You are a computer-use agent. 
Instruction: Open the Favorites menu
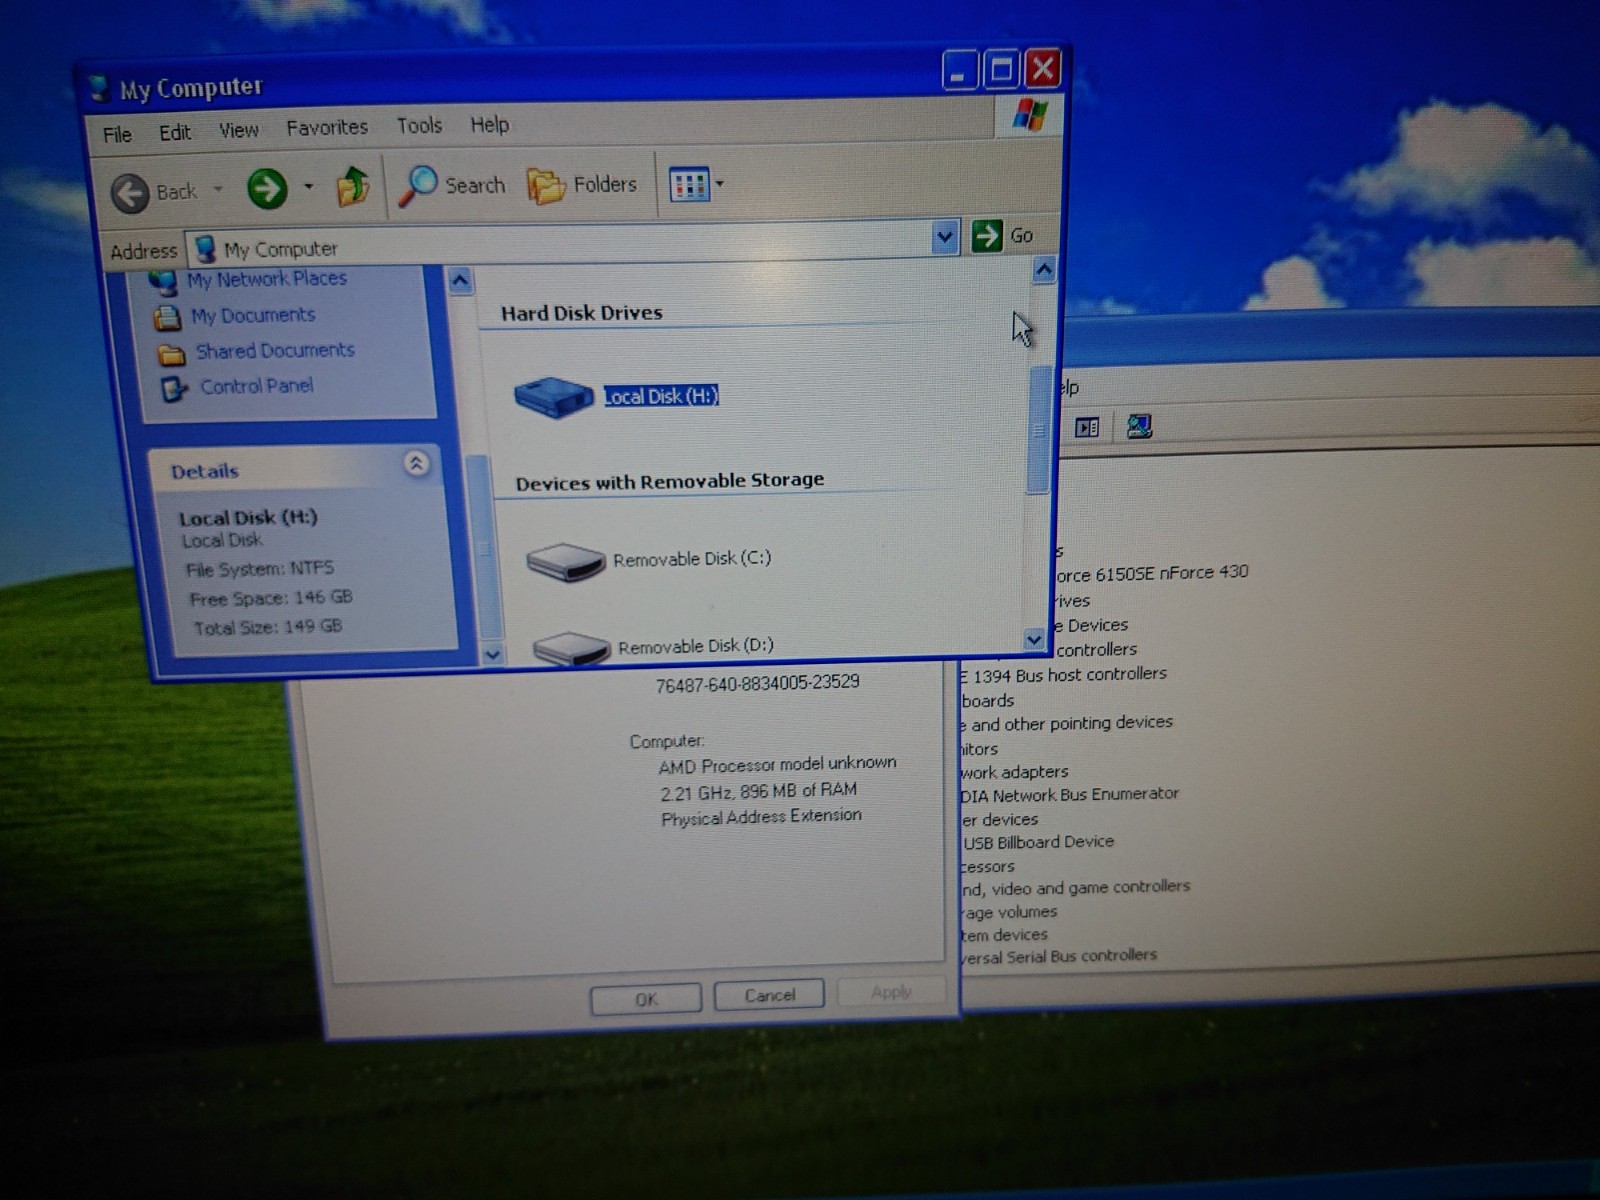pyautogui.click(x=327, y=127)
